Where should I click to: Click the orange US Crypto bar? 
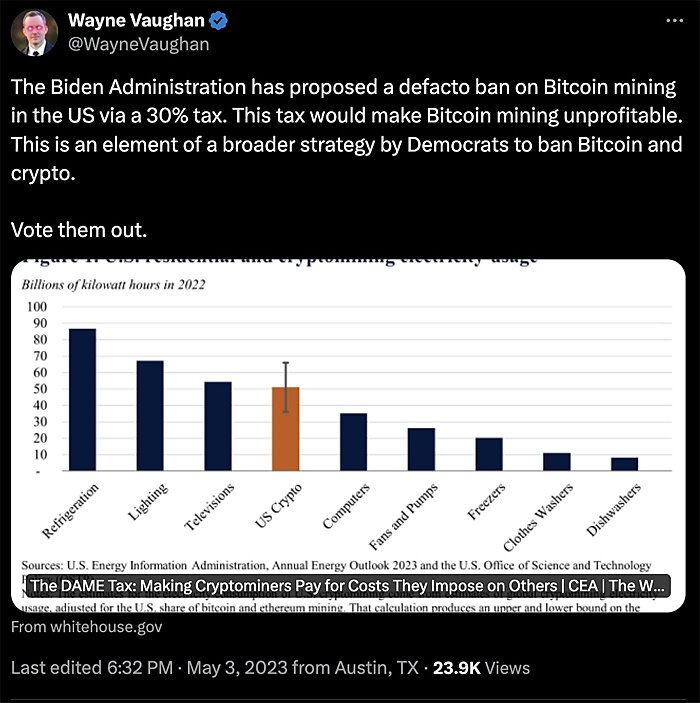pyautogui.click(x=286, y=428)
